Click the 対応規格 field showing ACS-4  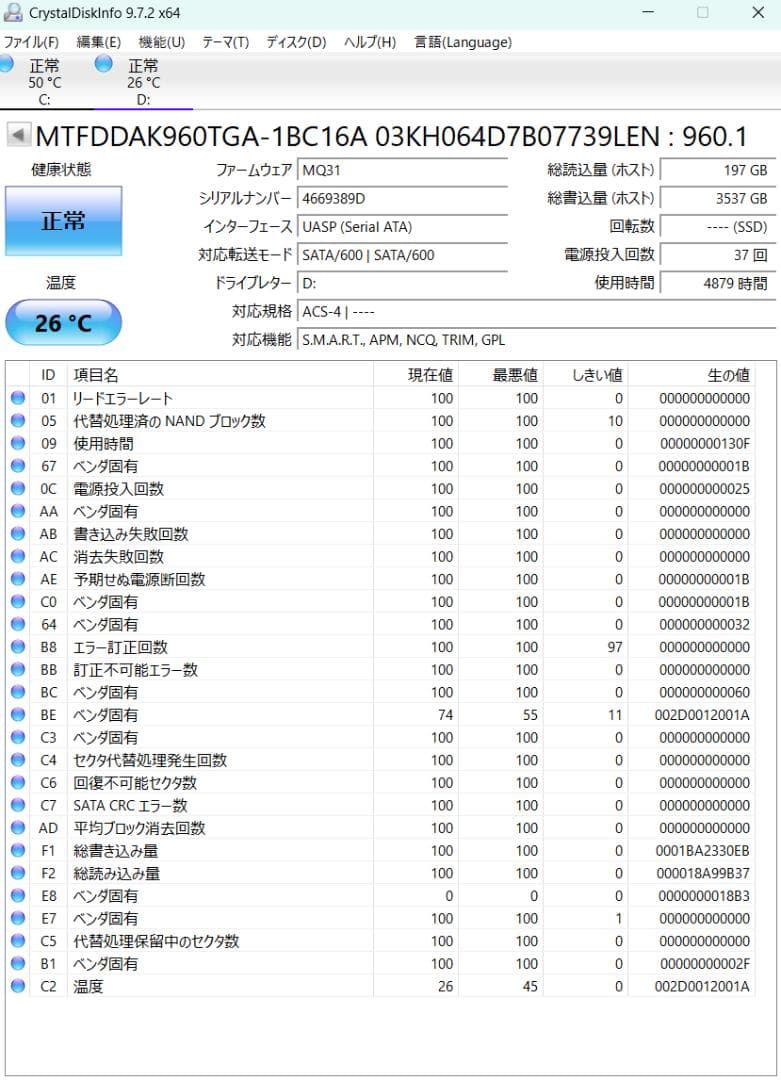click(537, 312)
